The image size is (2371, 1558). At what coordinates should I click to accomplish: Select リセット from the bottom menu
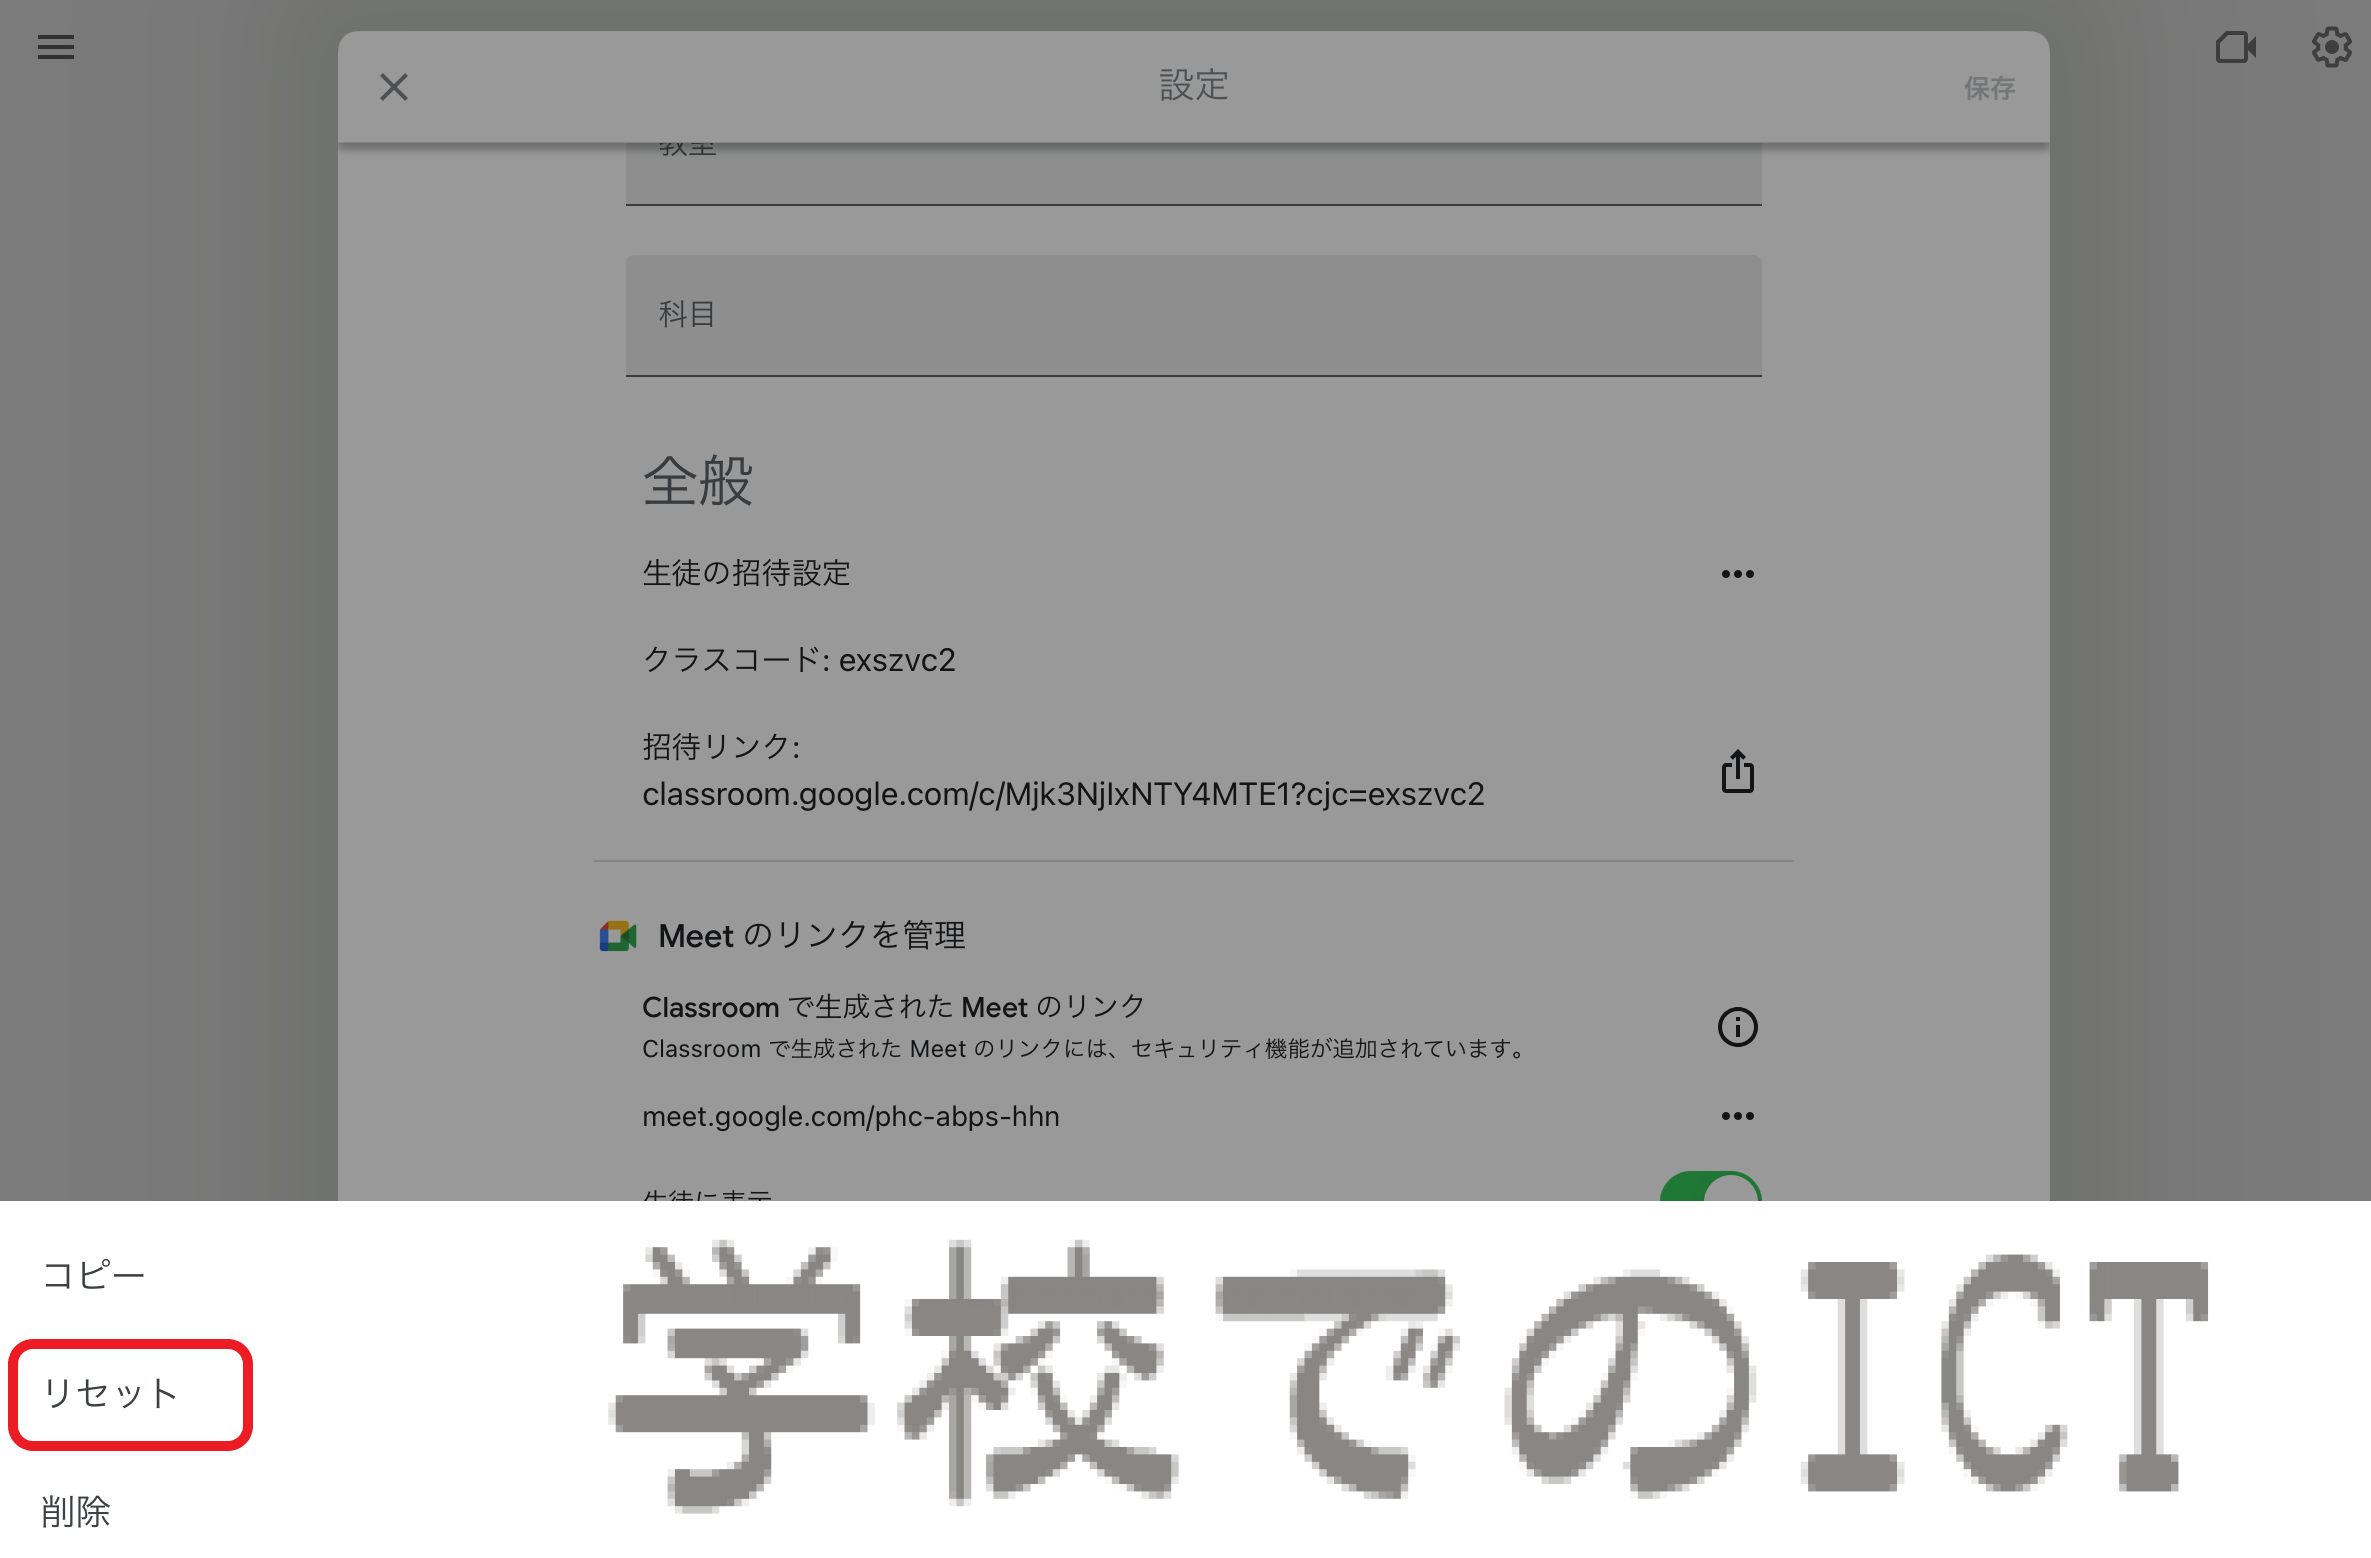click(x=111, y=1393)
